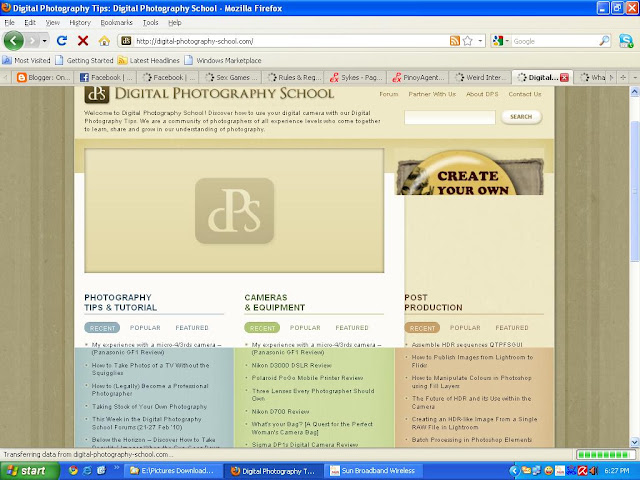Open the Latest Headlines feed bookmark
640x480 pixels.
point(149,60)
